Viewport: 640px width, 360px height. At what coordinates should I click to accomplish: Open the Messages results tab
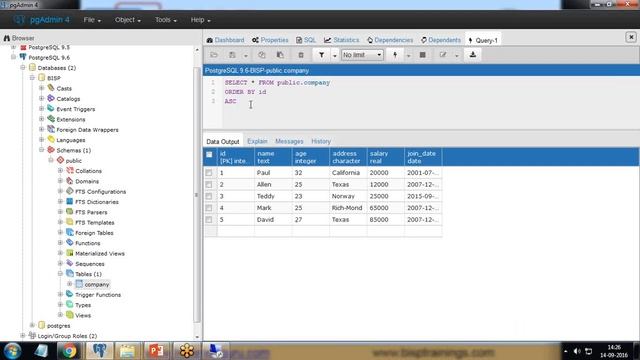(x=289, y=141)
